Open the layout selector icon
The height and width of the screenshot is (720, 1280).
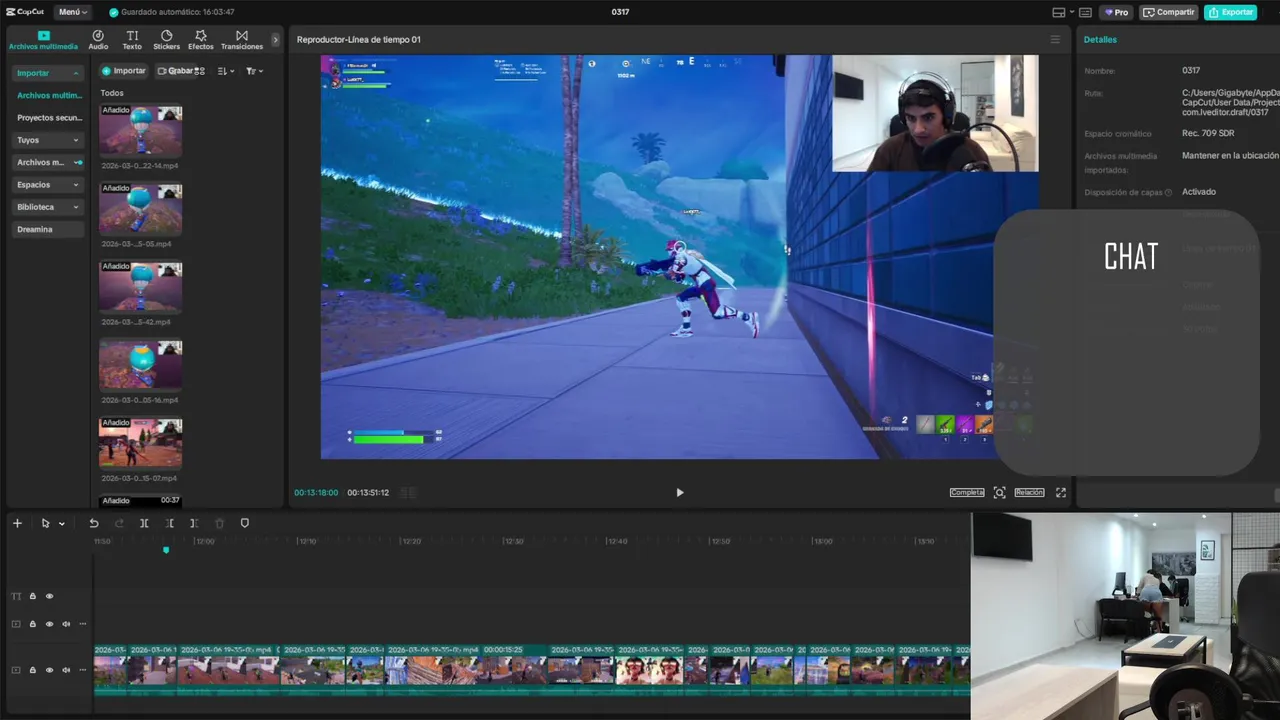(x=1059, y=12)
